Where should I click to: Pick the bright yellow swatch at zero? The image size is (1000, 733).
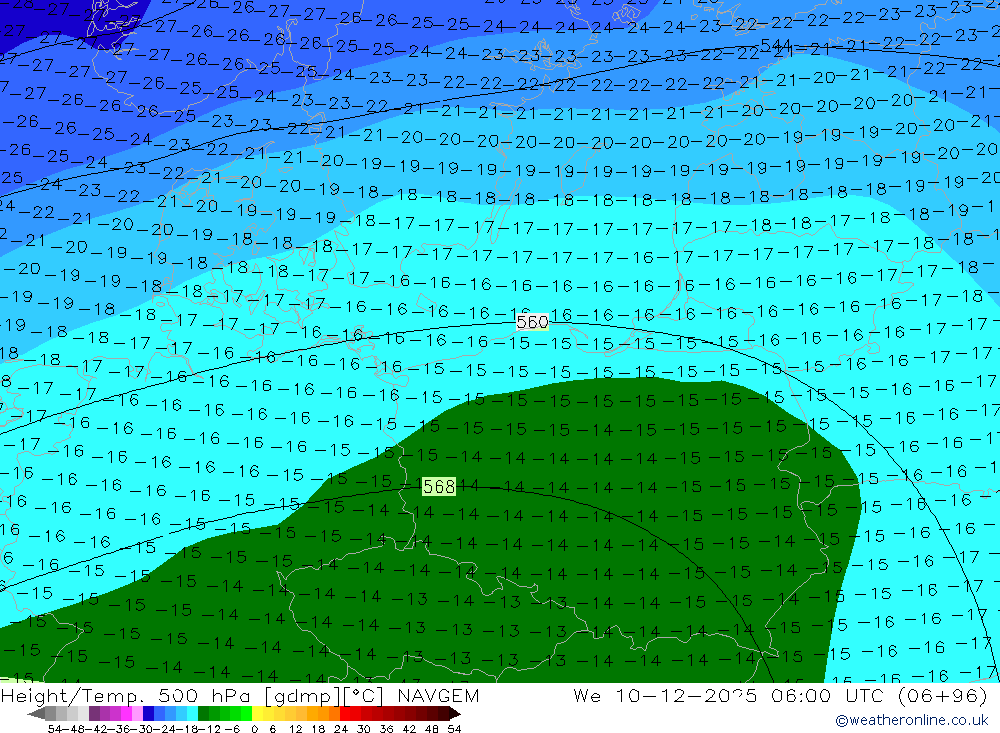coord(257,714)
